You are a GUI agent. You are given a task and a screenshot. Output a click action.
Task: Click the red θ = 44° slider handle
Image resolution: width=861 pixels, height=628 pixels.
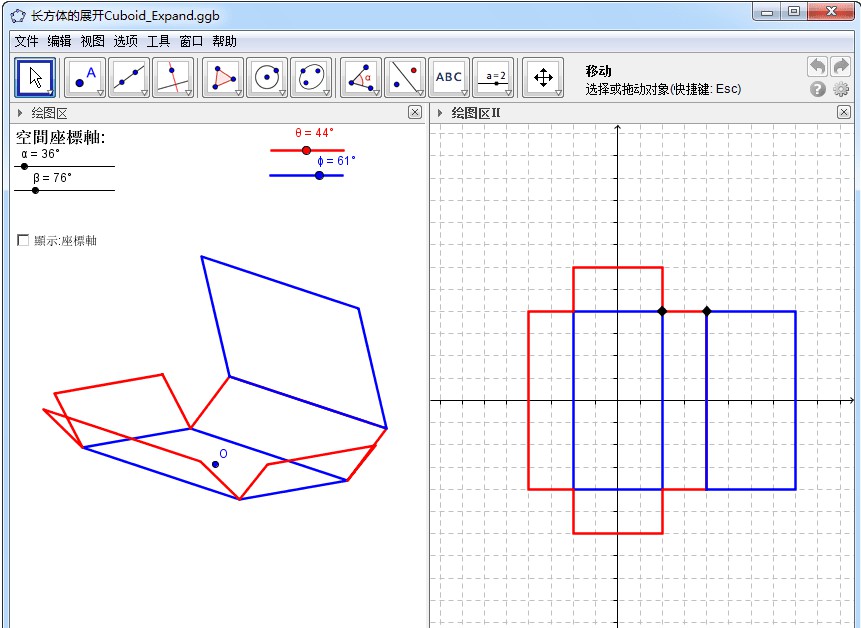pyautogui.click(x=306, y=150)
